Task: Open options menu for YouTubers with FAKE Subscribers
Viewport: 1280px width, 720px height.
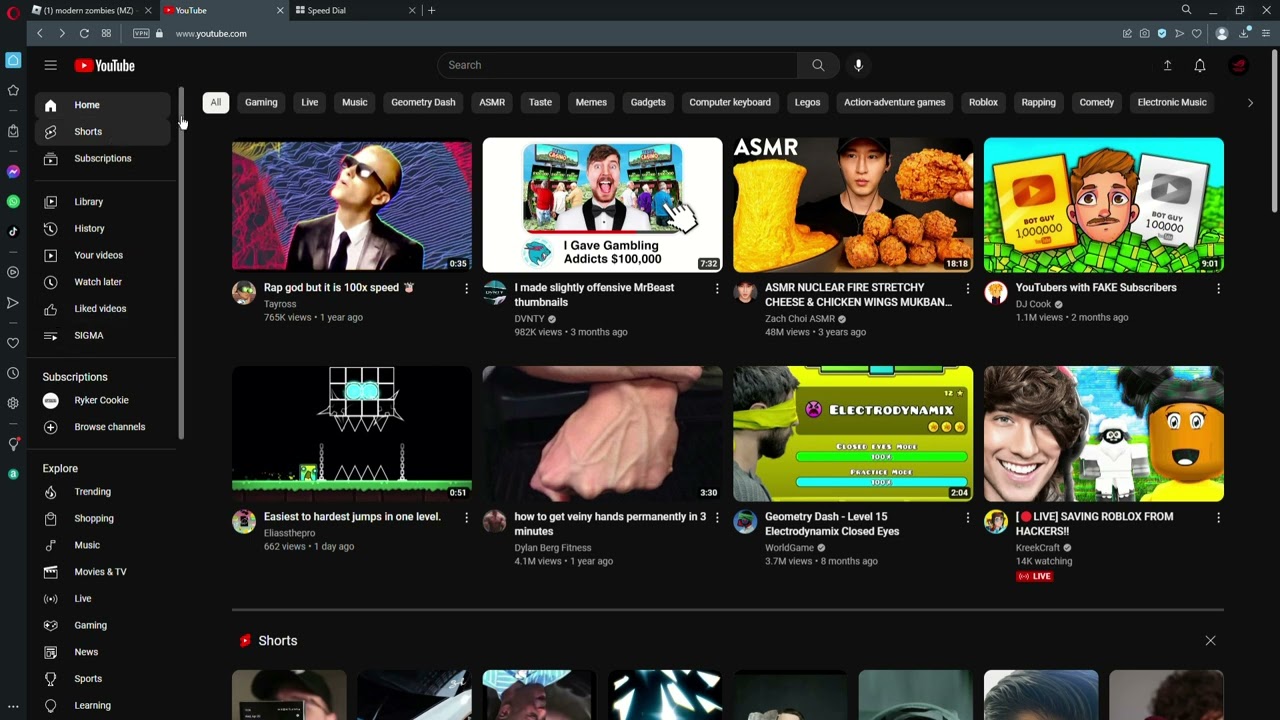Action: (1218, 288)
